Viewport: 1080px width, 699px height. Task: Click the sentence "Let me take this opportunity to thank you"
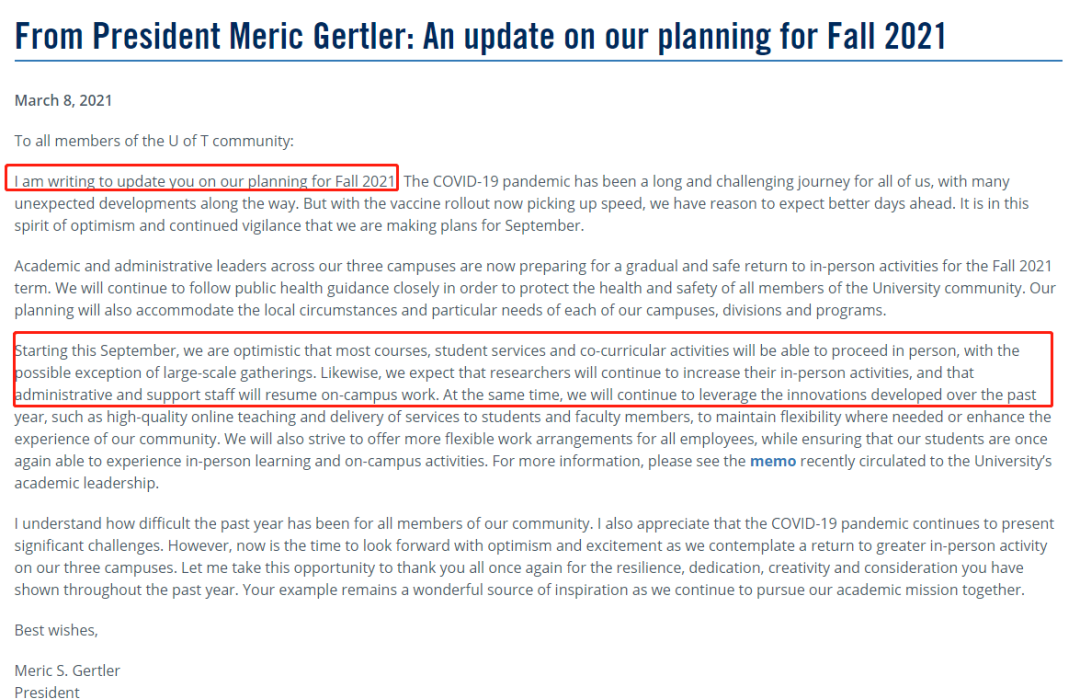[602, 567]
